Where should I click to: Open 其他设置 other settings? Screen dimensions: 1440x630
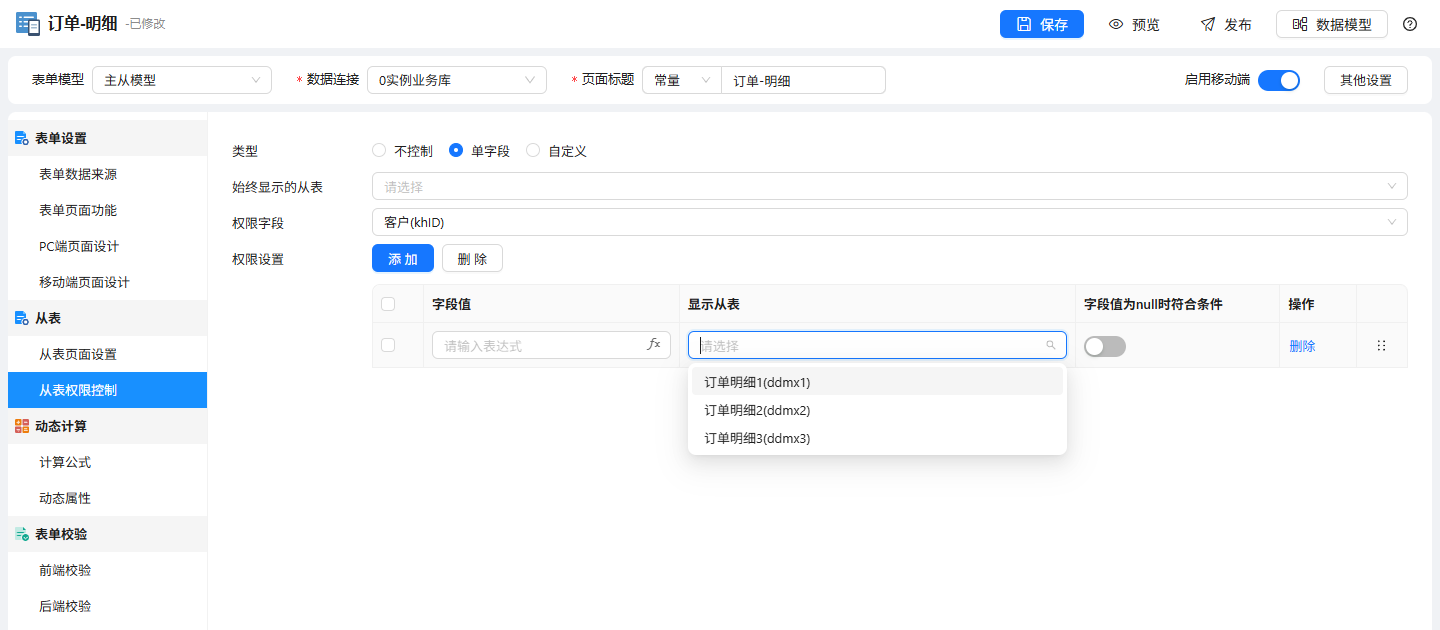click(1366, 80)
